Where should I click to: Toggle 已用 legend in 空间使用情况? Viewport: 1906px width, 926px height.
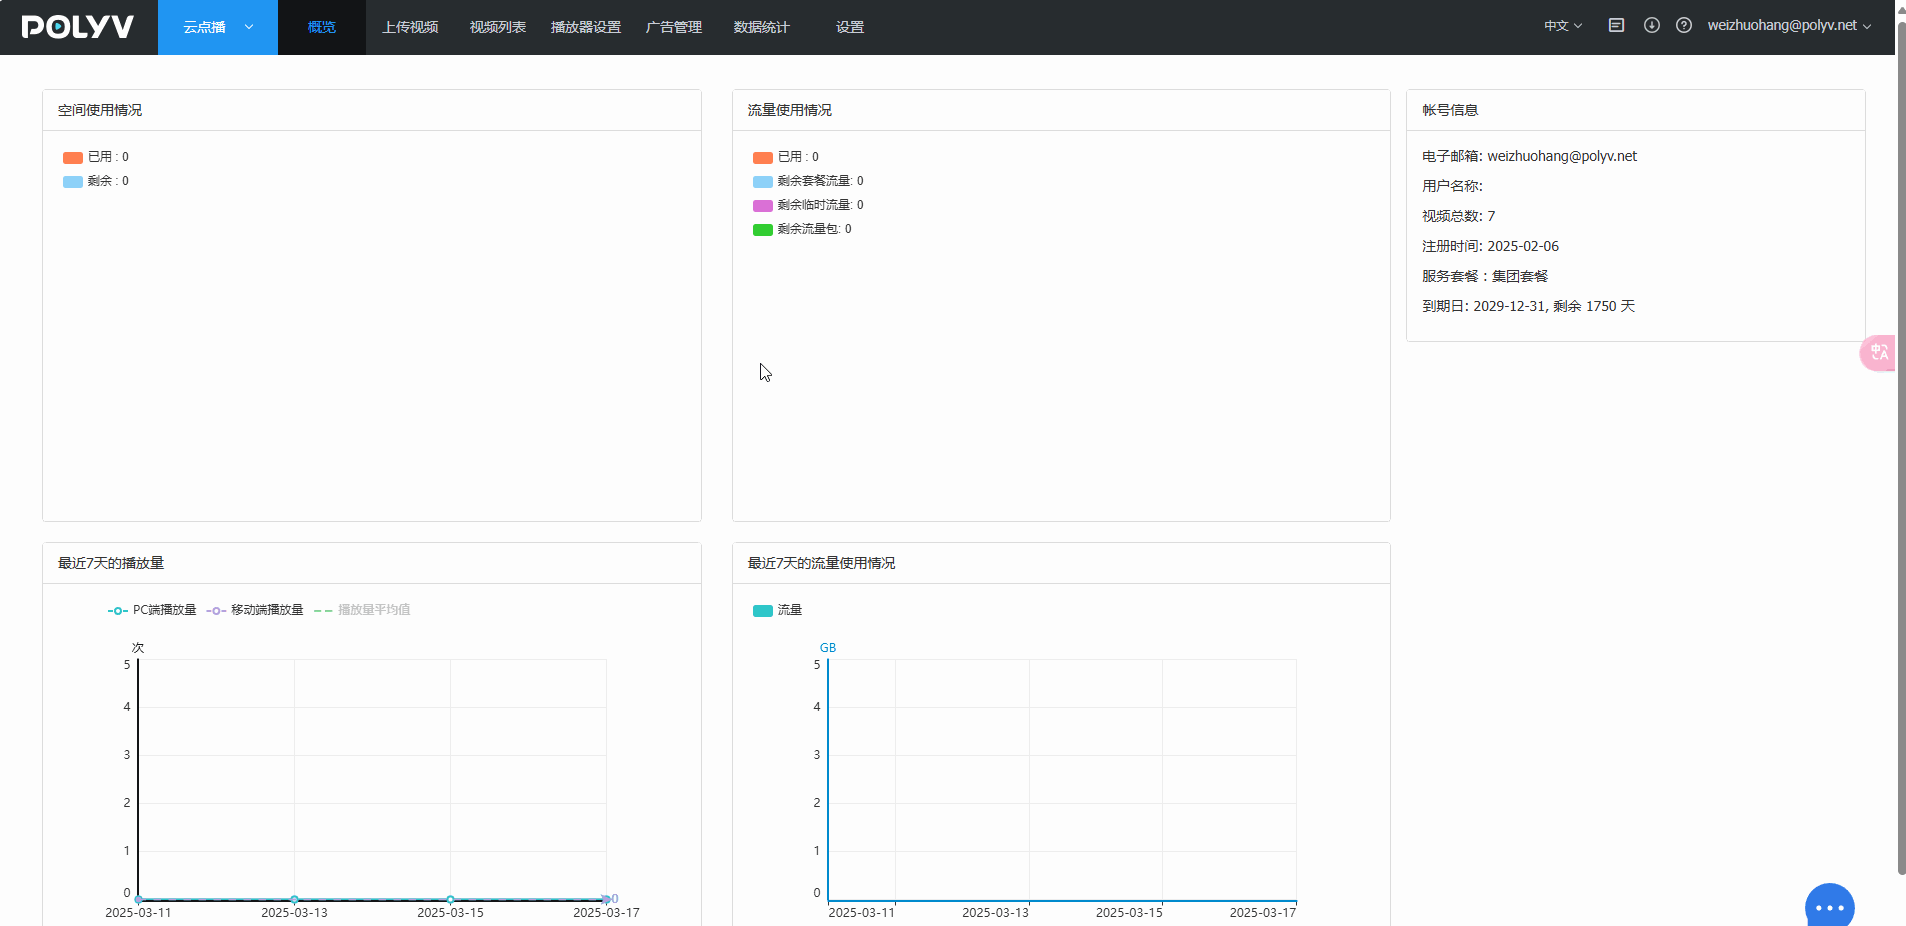pyautogui.click(x=96, y=157)
